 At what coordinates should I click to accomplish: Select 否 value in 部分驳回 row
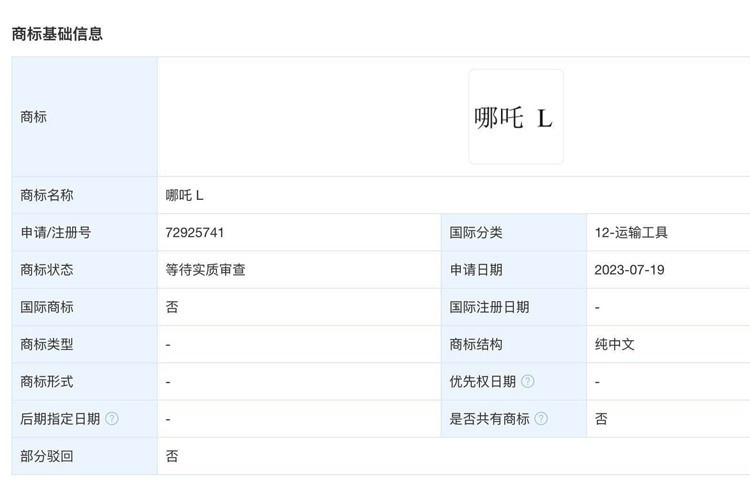click(172, 456)
